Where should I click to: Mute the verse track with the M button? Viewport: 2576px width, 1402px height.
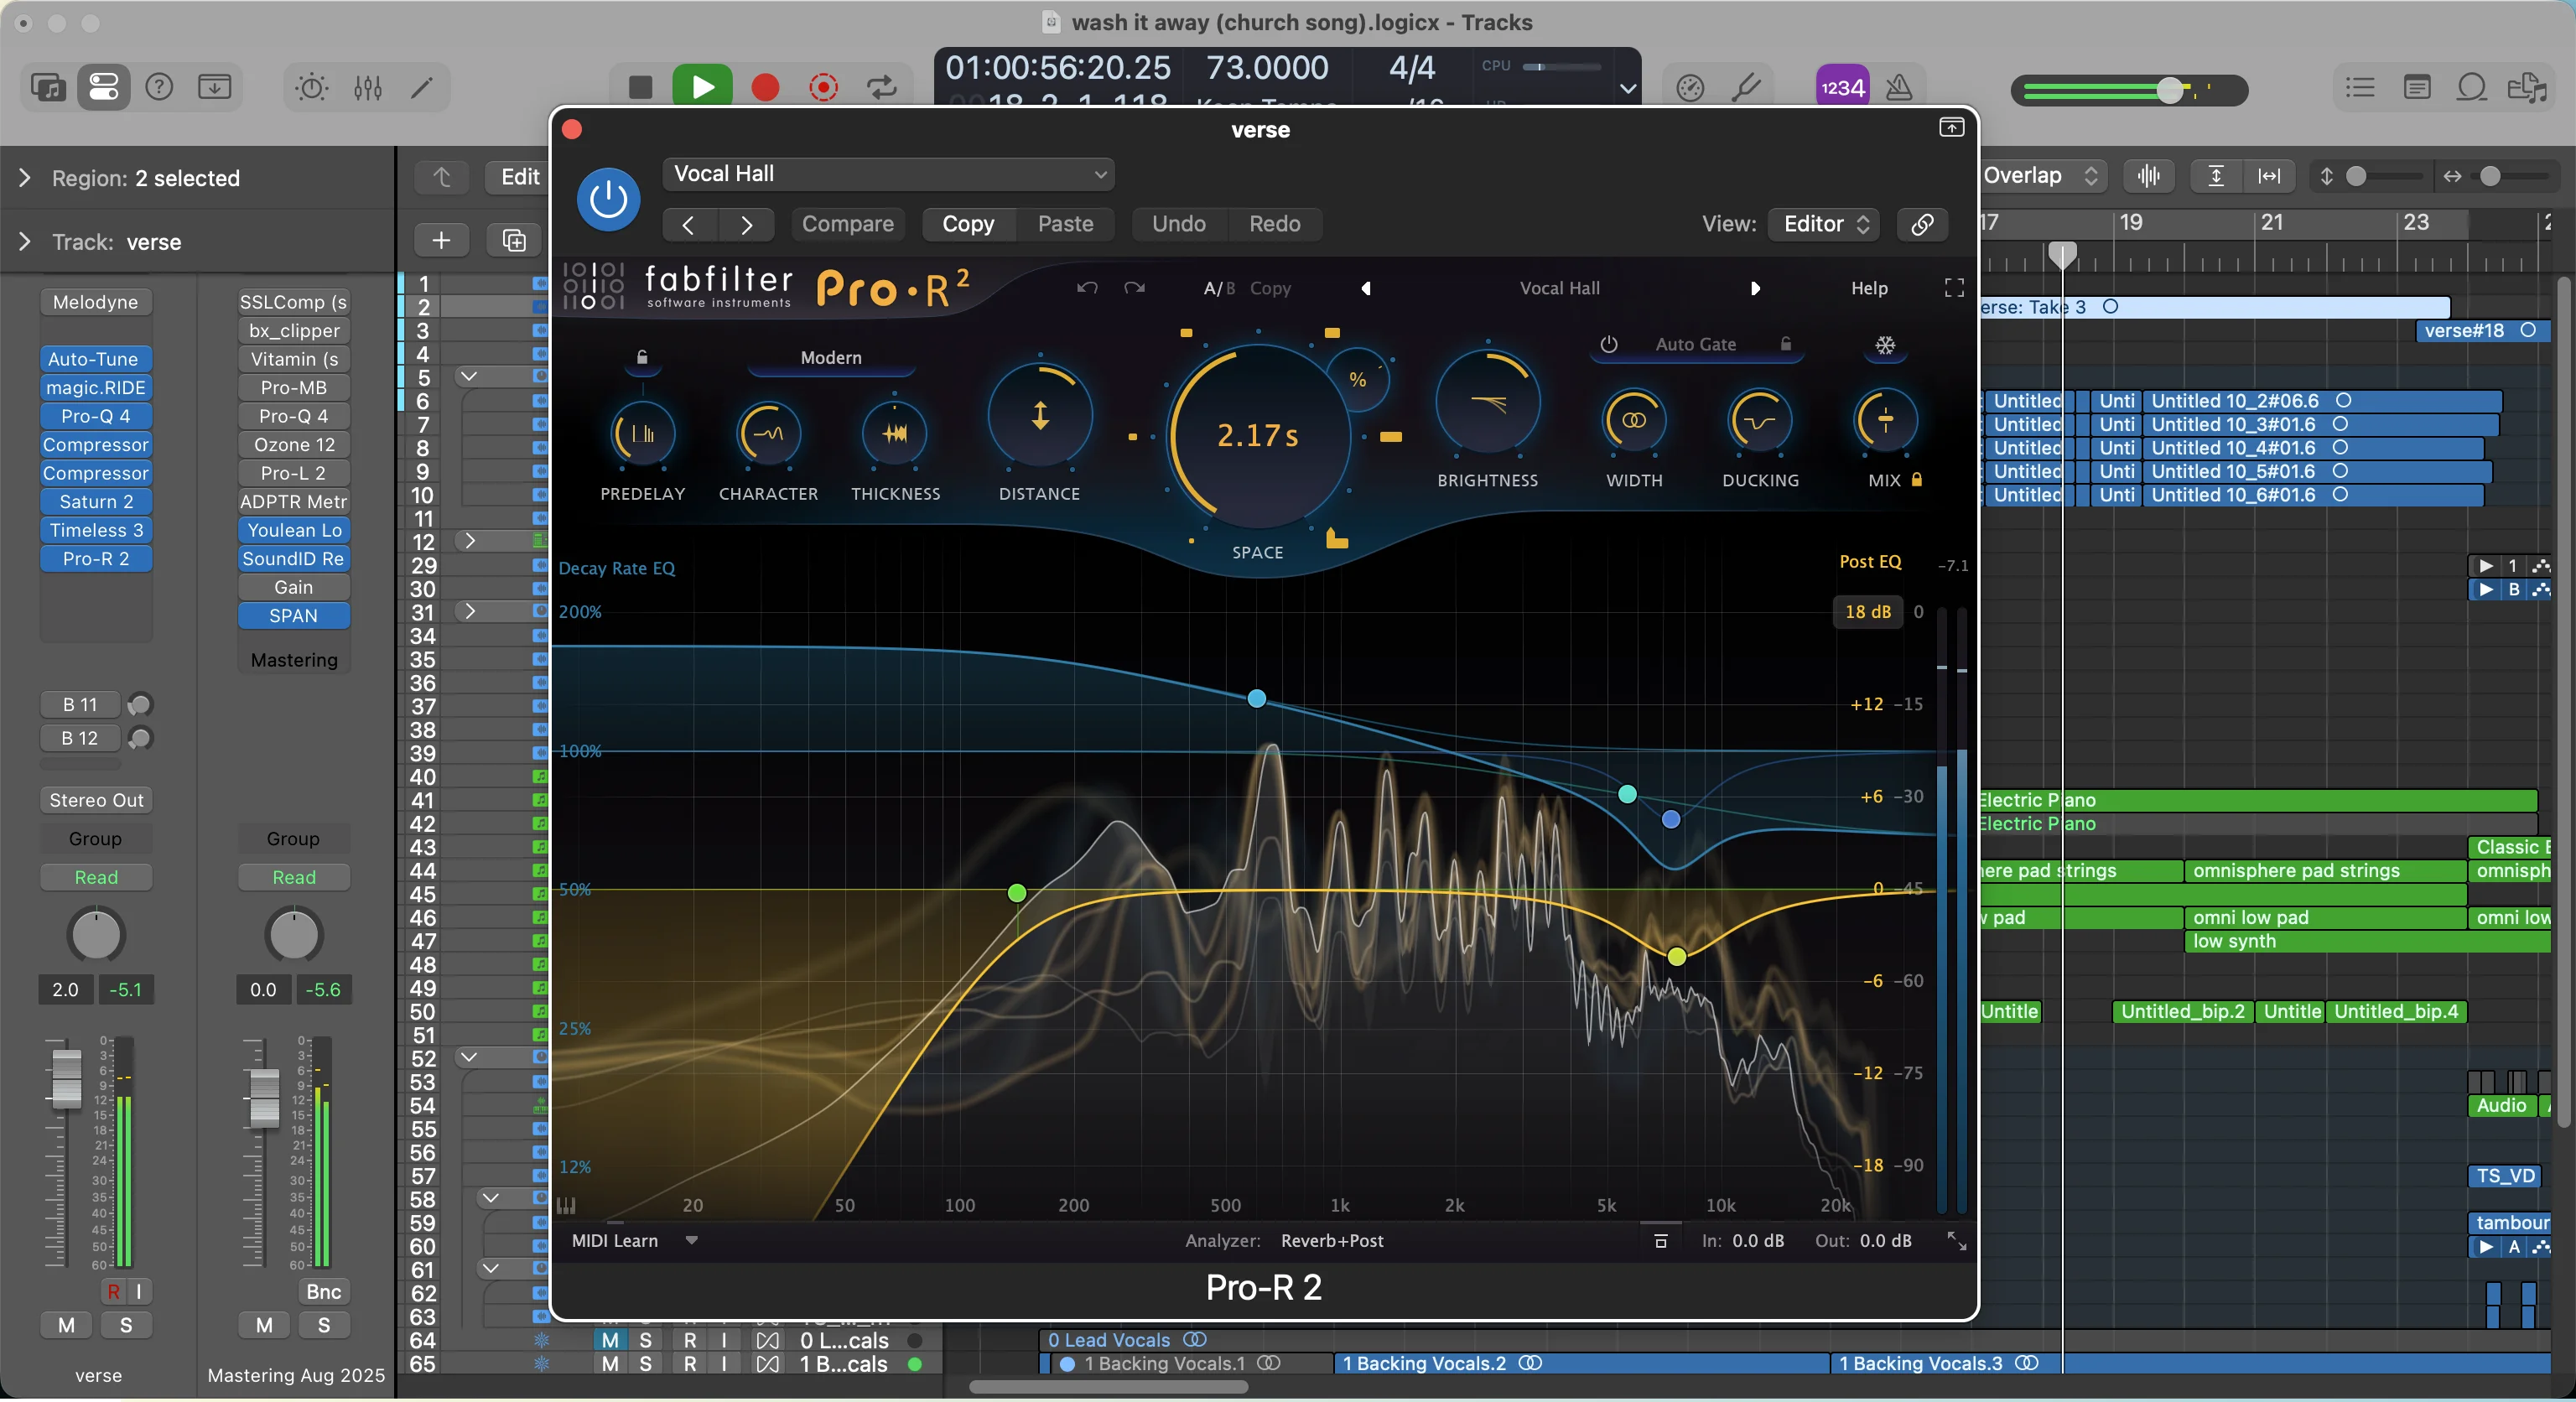pos(66,1326)
